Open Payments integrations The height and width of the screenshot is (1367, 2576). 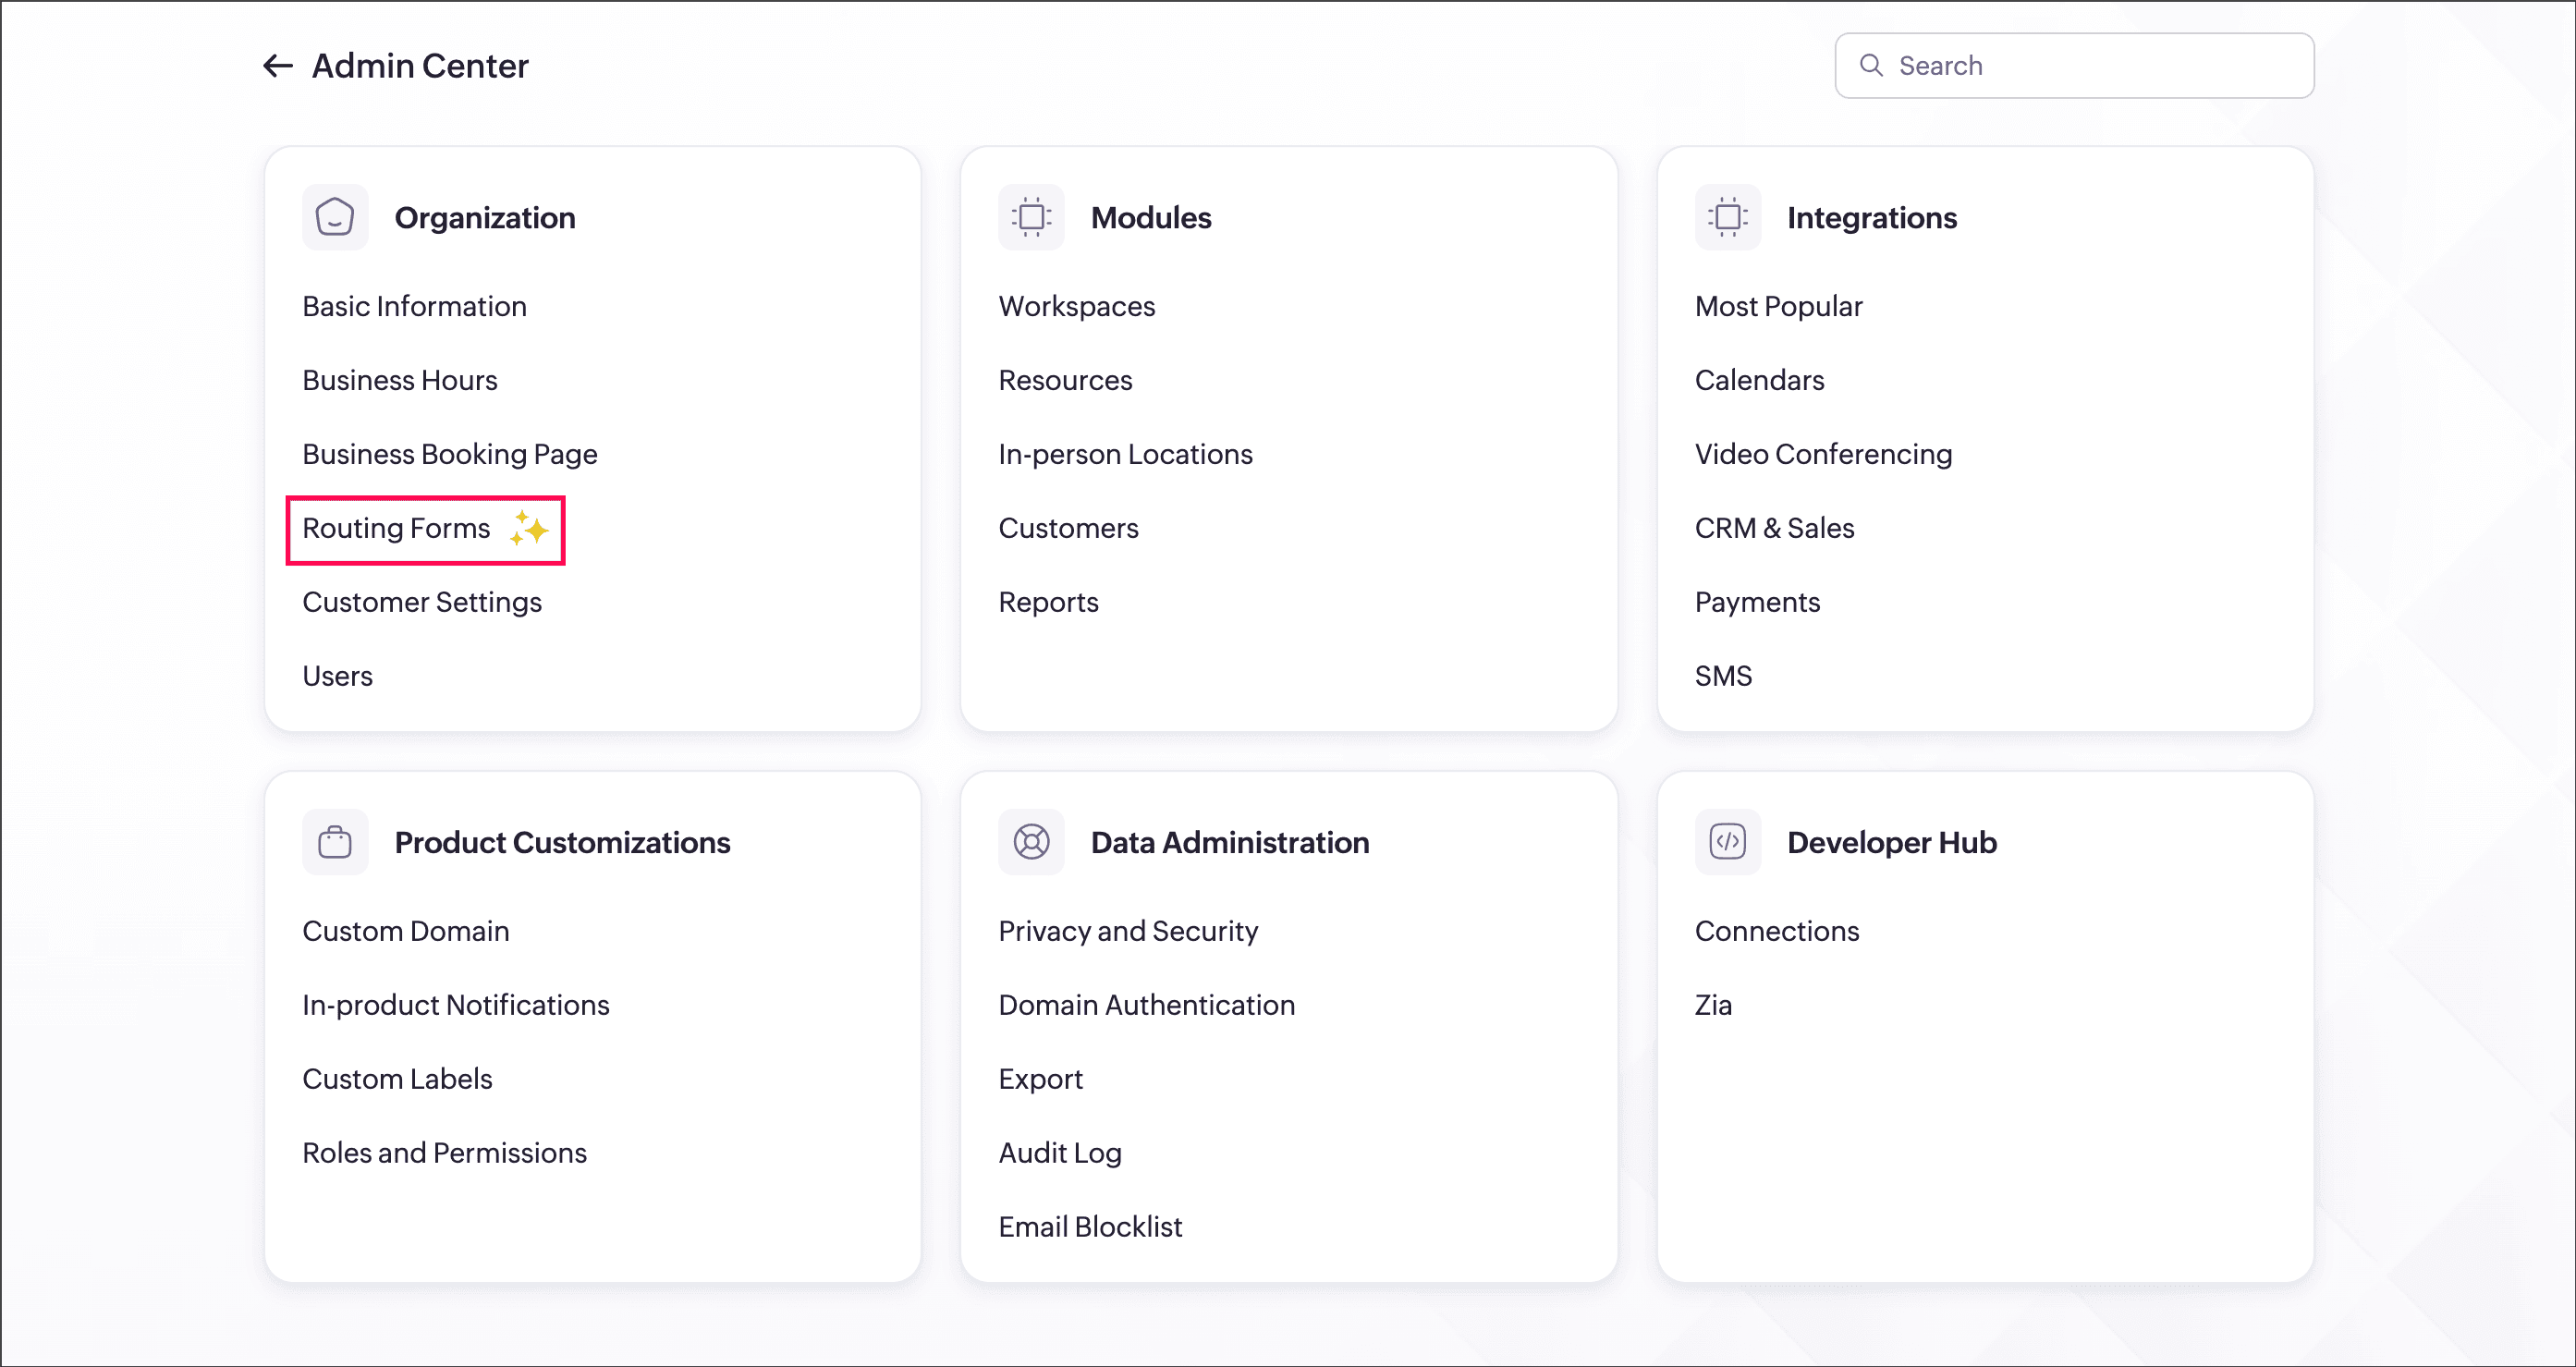(1757, 602)
